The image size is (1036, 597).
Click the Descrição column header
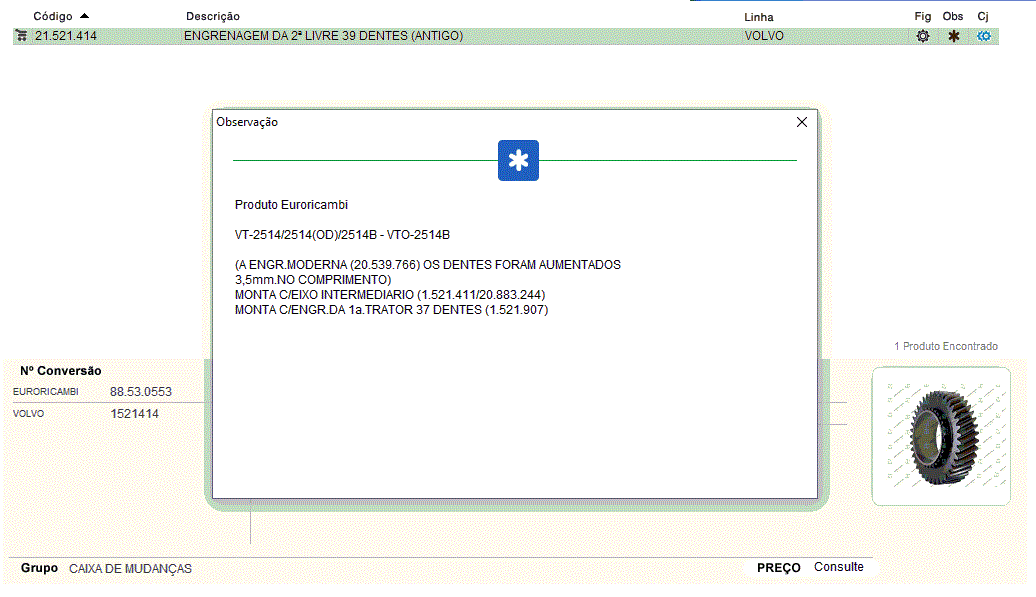click(213, 17)
